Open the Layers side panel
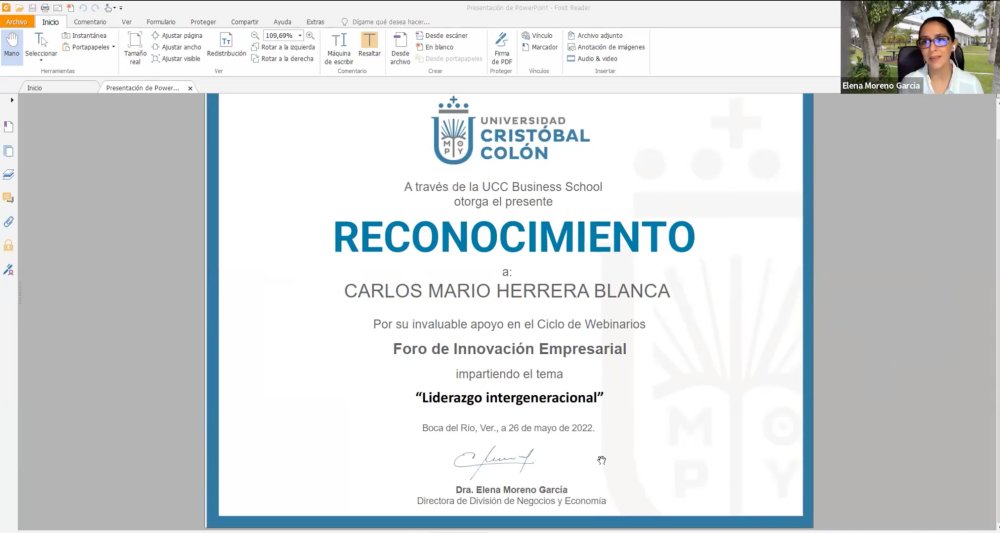 coord(8,174)
